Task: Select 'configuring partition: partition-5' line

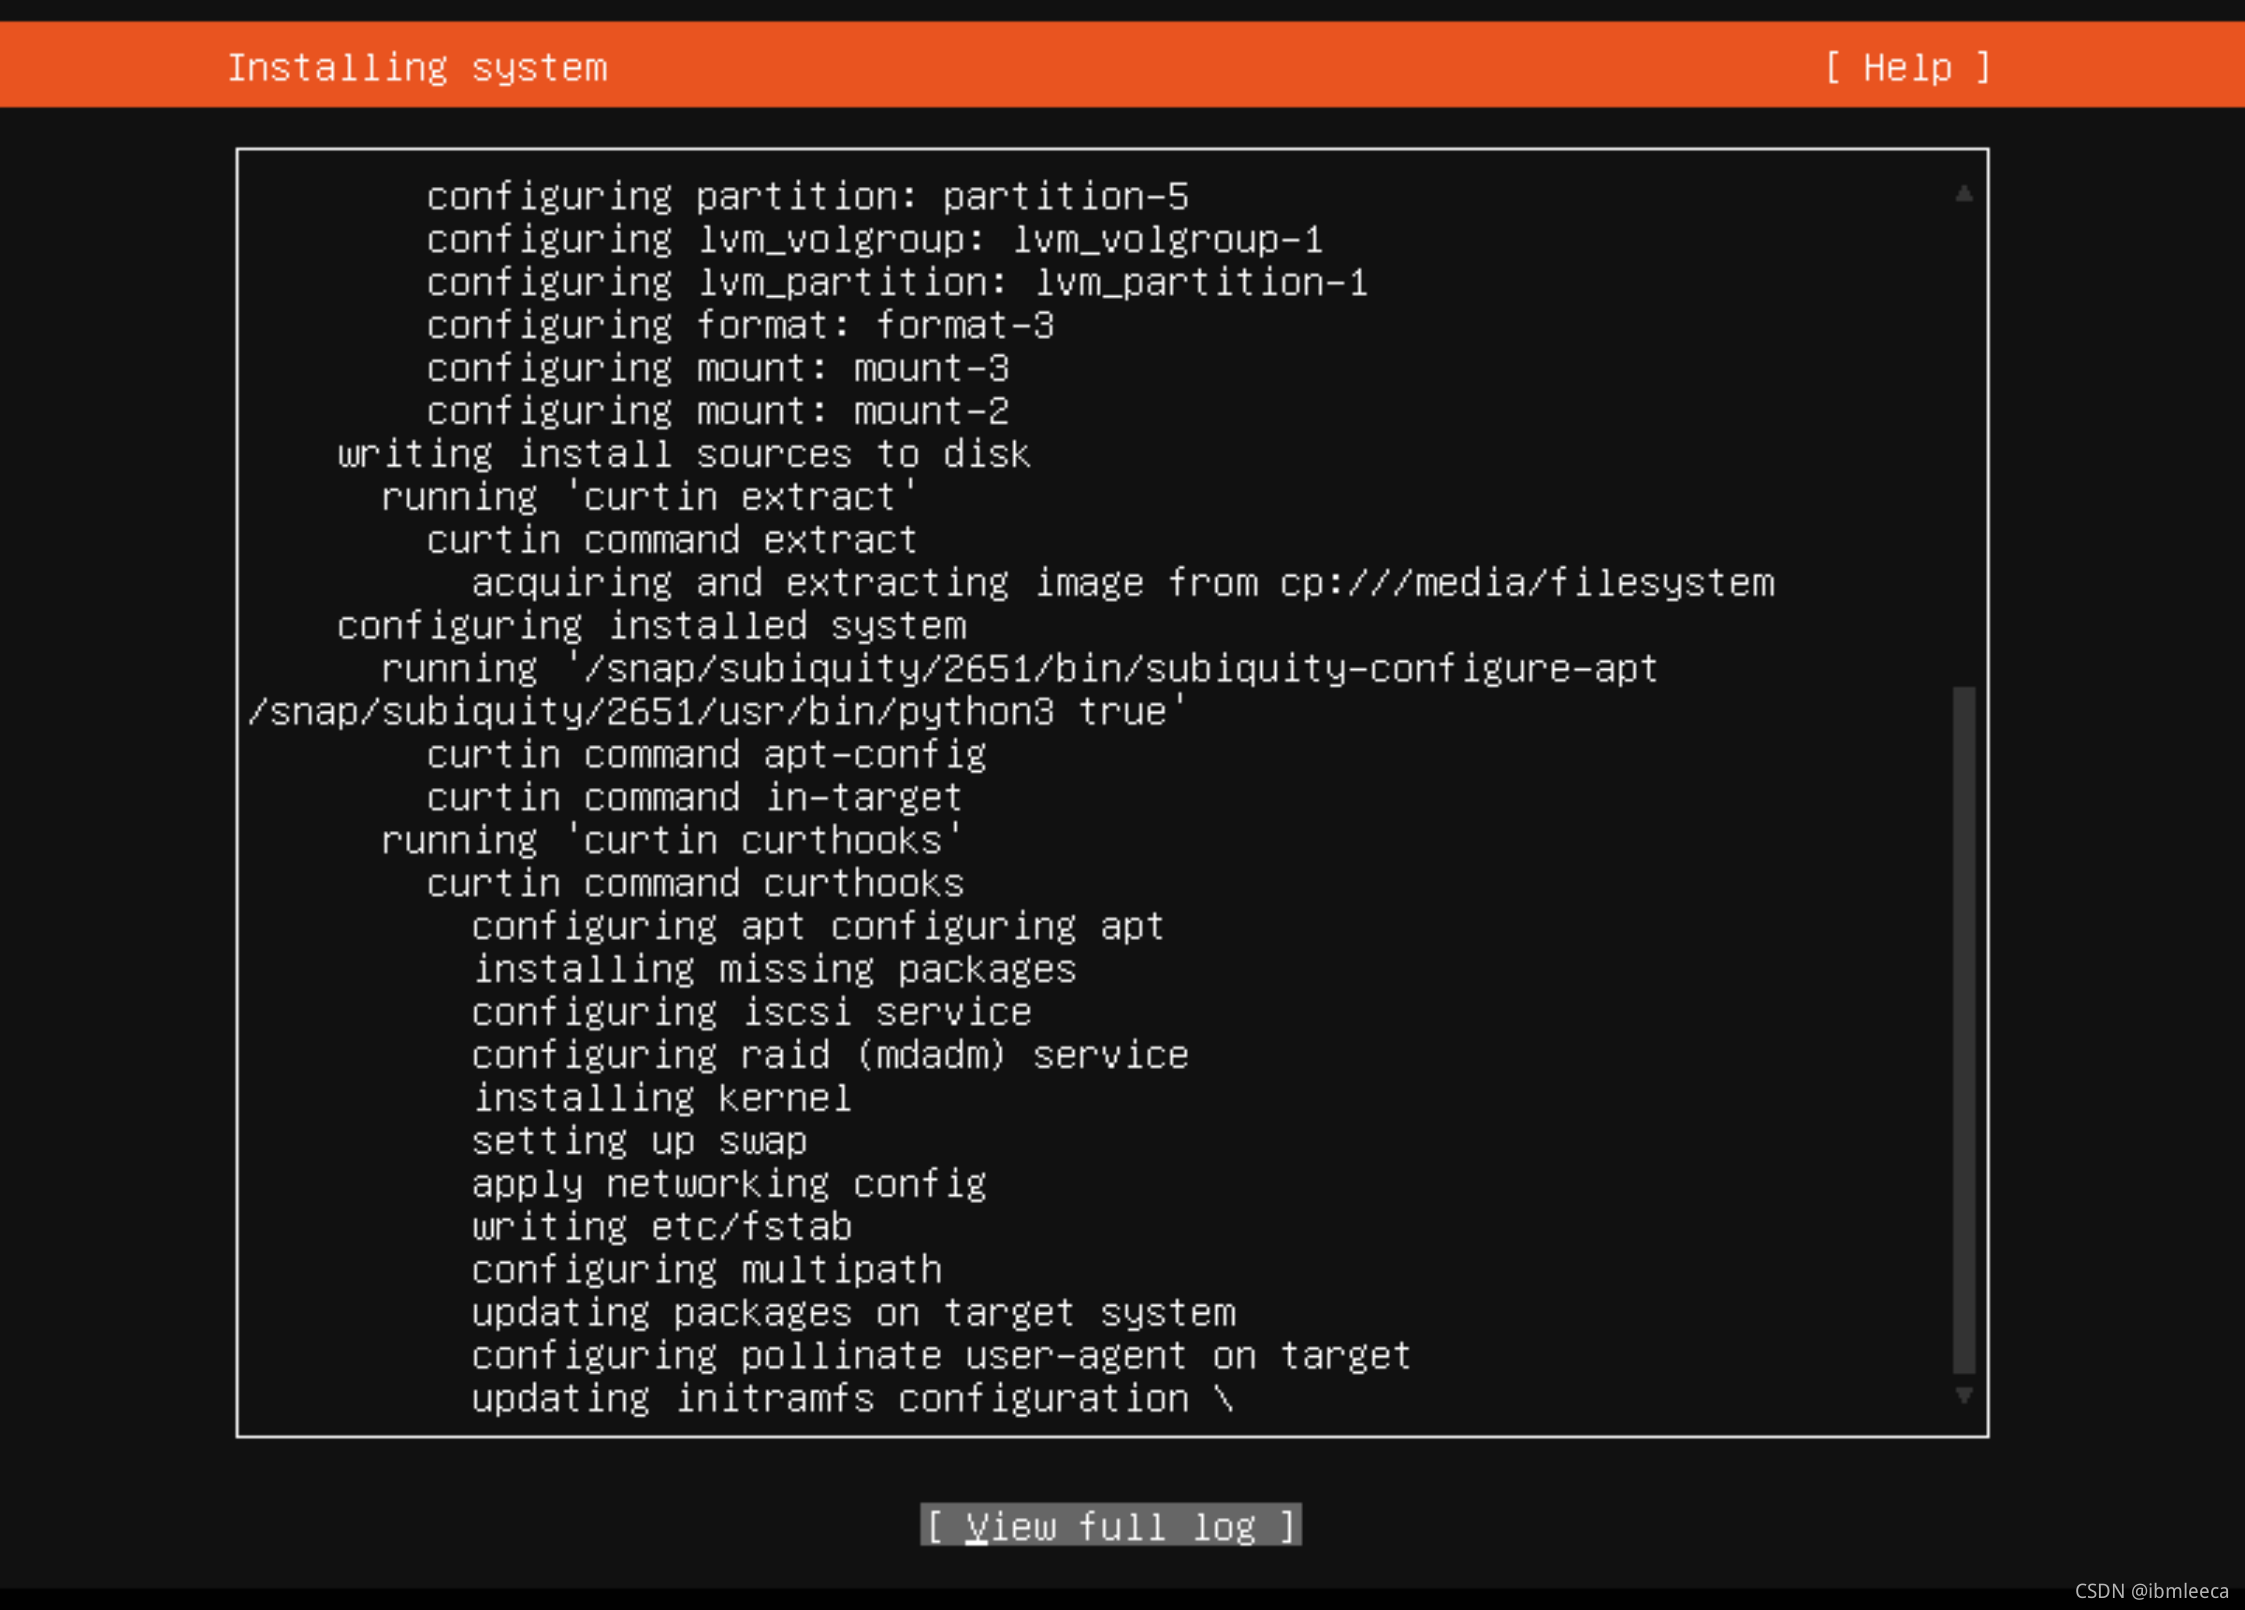Action: coord(807,196)
